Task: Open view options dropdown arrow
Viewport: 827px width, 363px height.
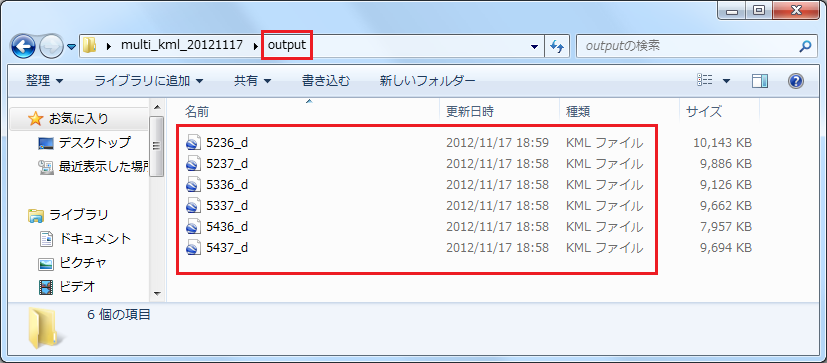Action: coord(726,81)
